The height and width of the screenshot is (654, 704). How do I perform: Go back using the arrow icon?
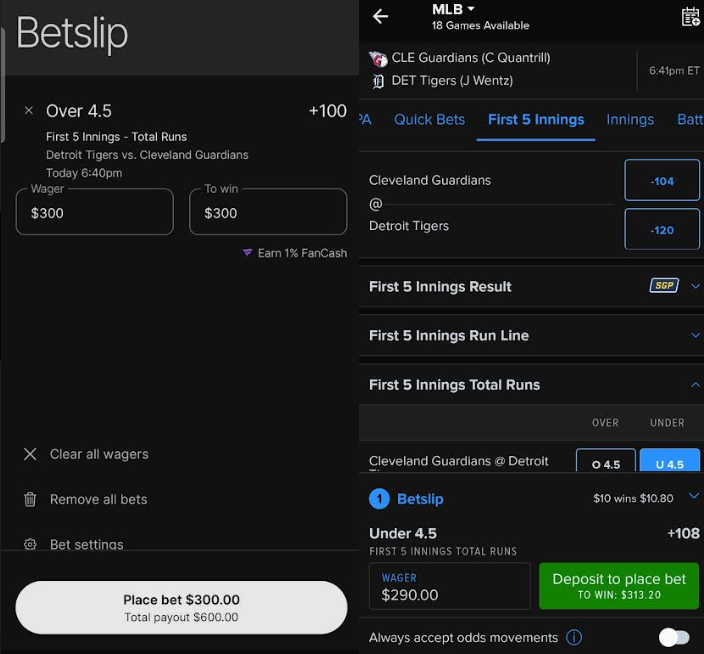pyautogui.click(x=380, y=17)
